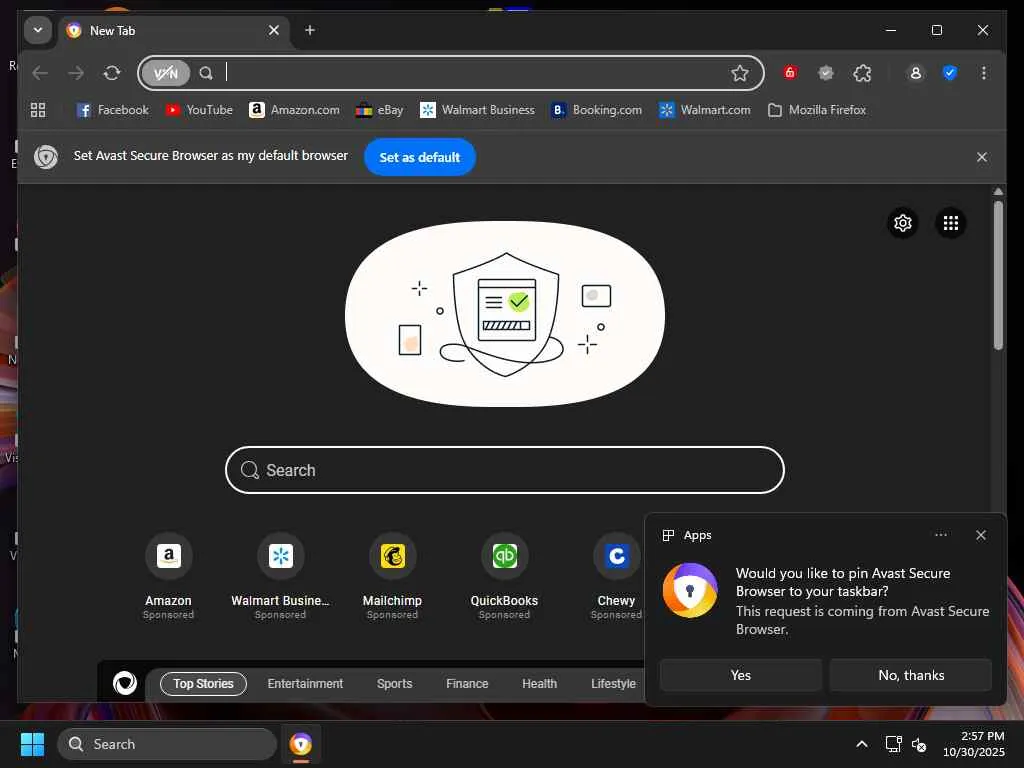Open the muted volume tray icon
1024x768 pixels.
tap(919, 744)
